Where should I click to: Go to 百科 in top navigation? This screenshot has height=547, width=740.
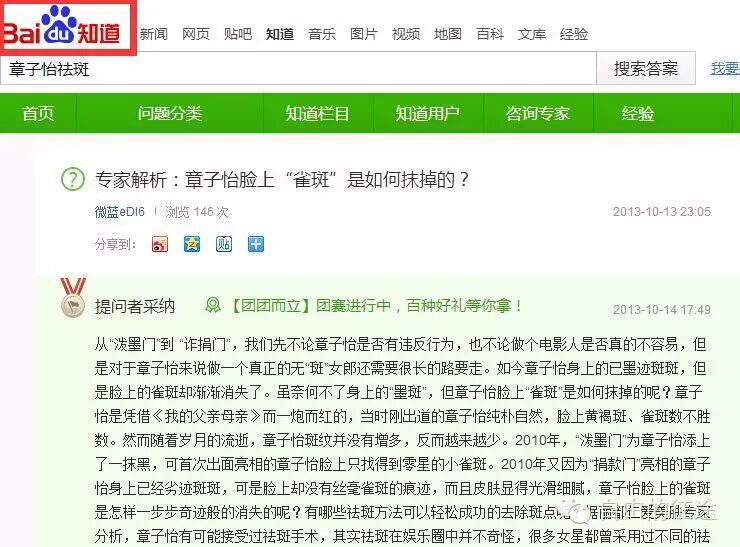click(x=490, y=34)
